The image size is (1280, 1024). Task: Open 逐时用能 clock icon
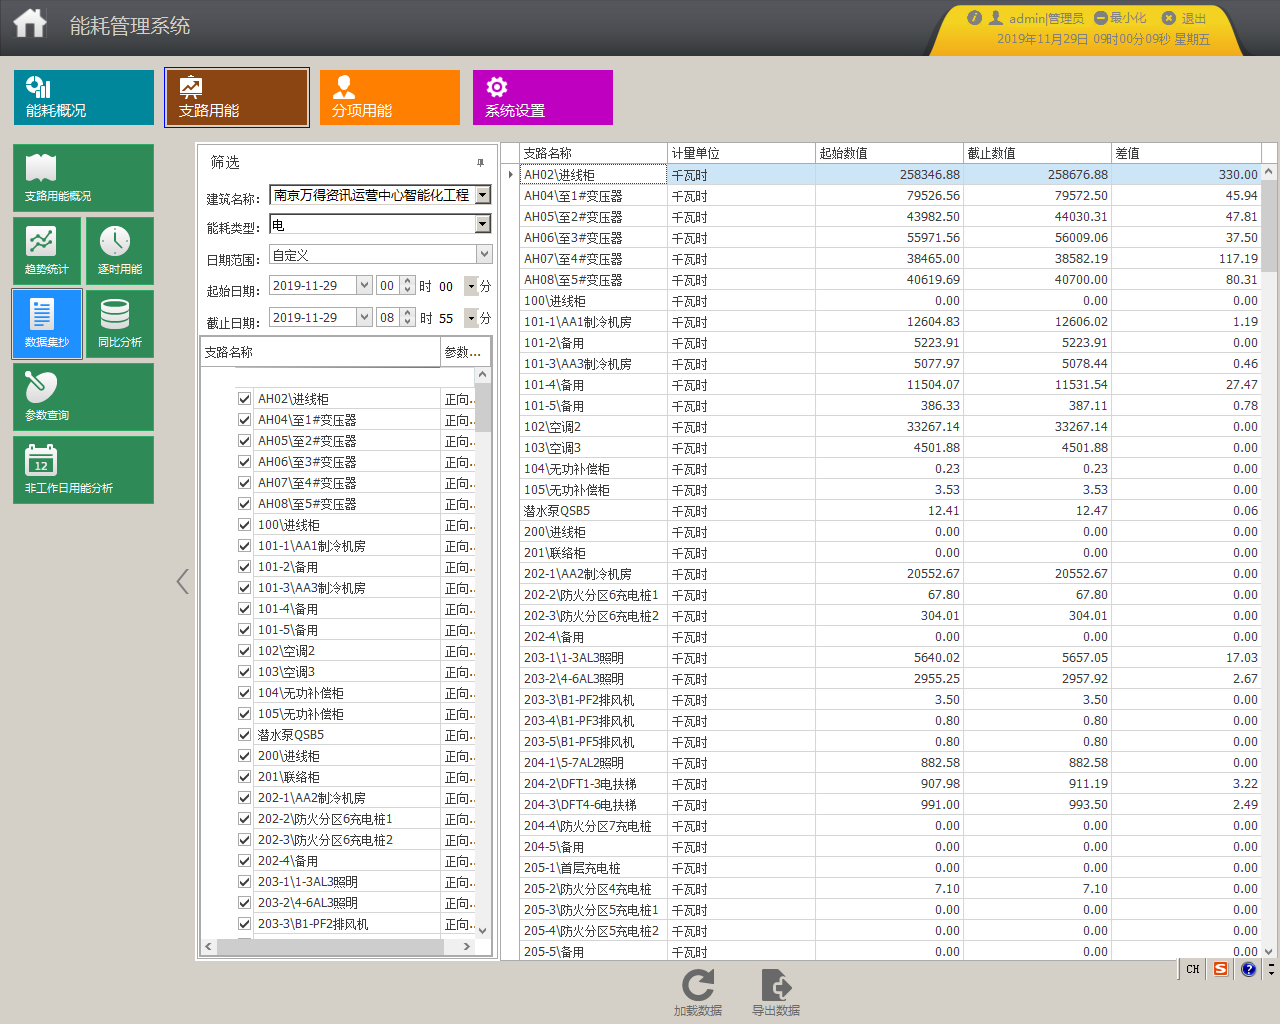point(114,241)
